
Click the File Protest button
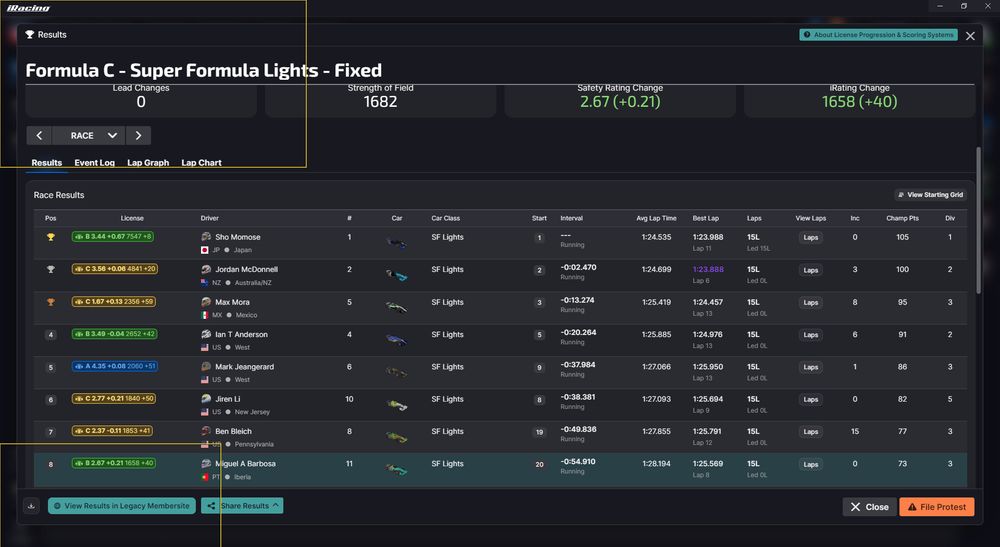(937, 507)
